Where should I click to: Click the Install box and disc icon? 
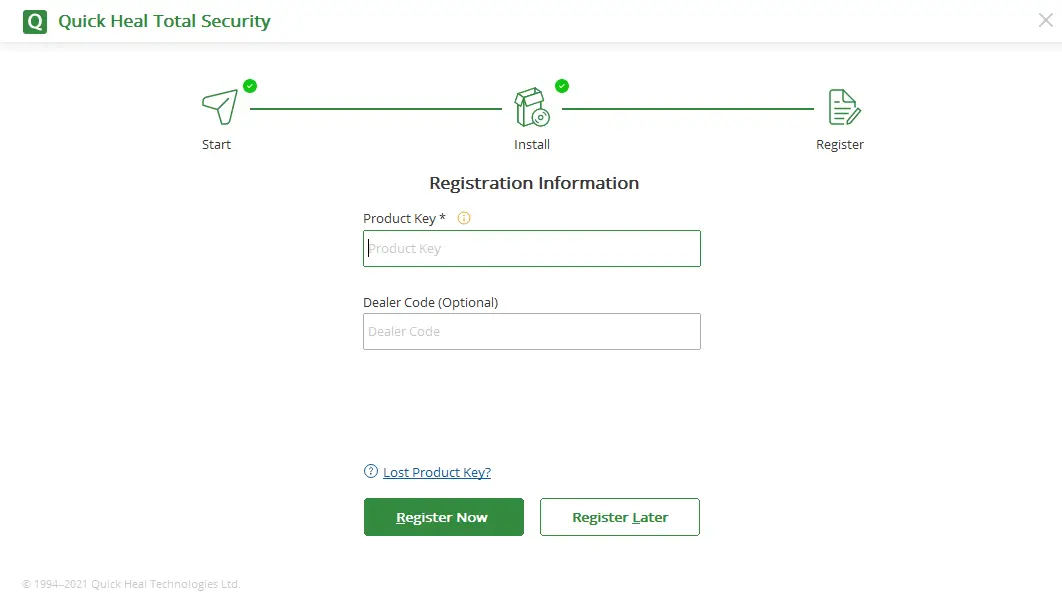pyautogui.click(x=531, y=107)
